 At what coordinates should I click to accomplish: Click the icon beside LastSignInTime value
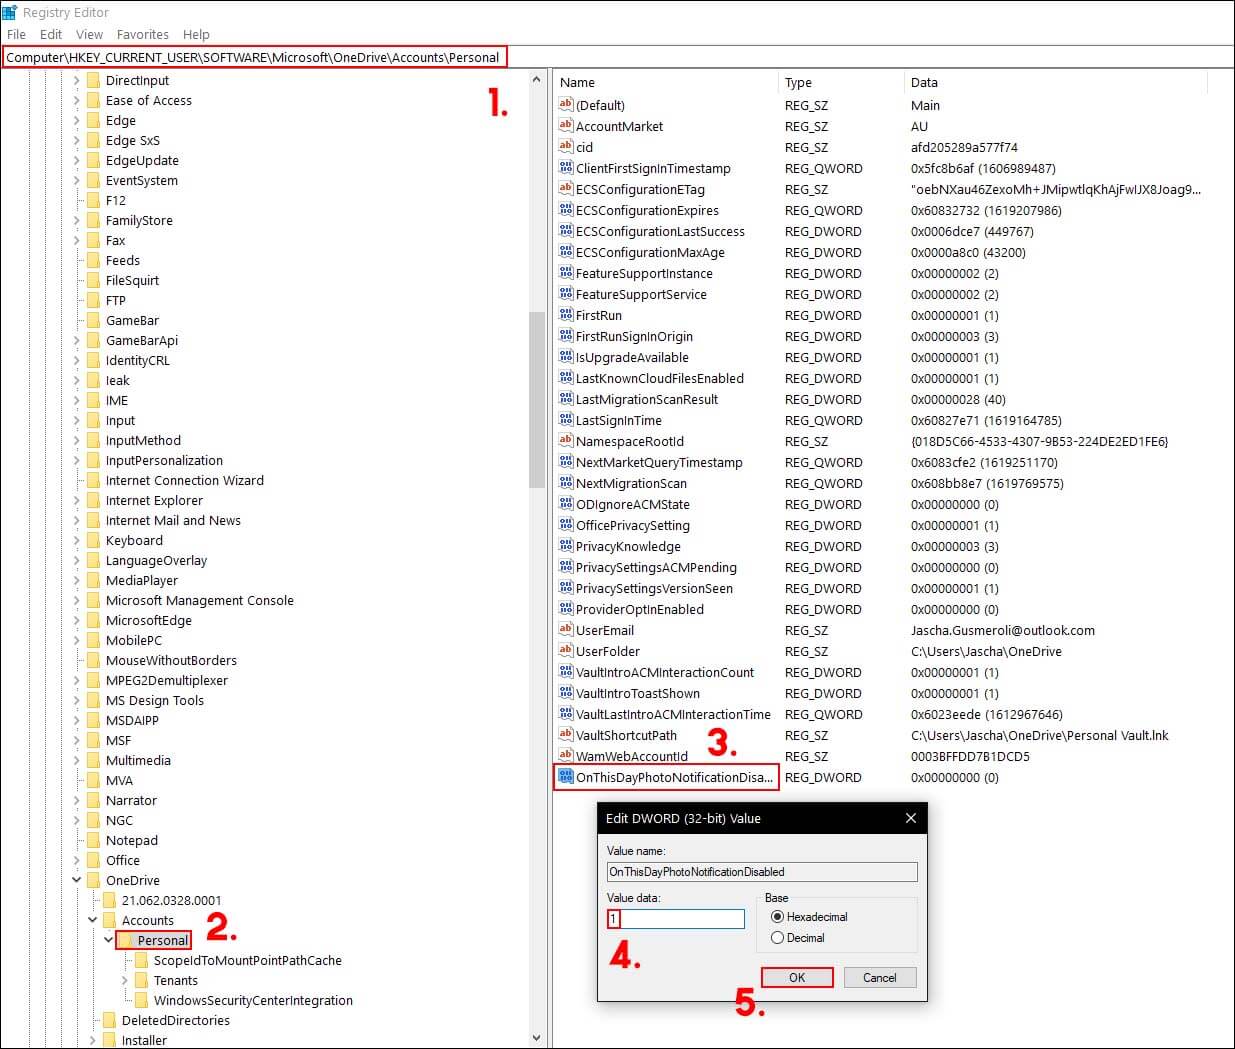pos(566,420)
